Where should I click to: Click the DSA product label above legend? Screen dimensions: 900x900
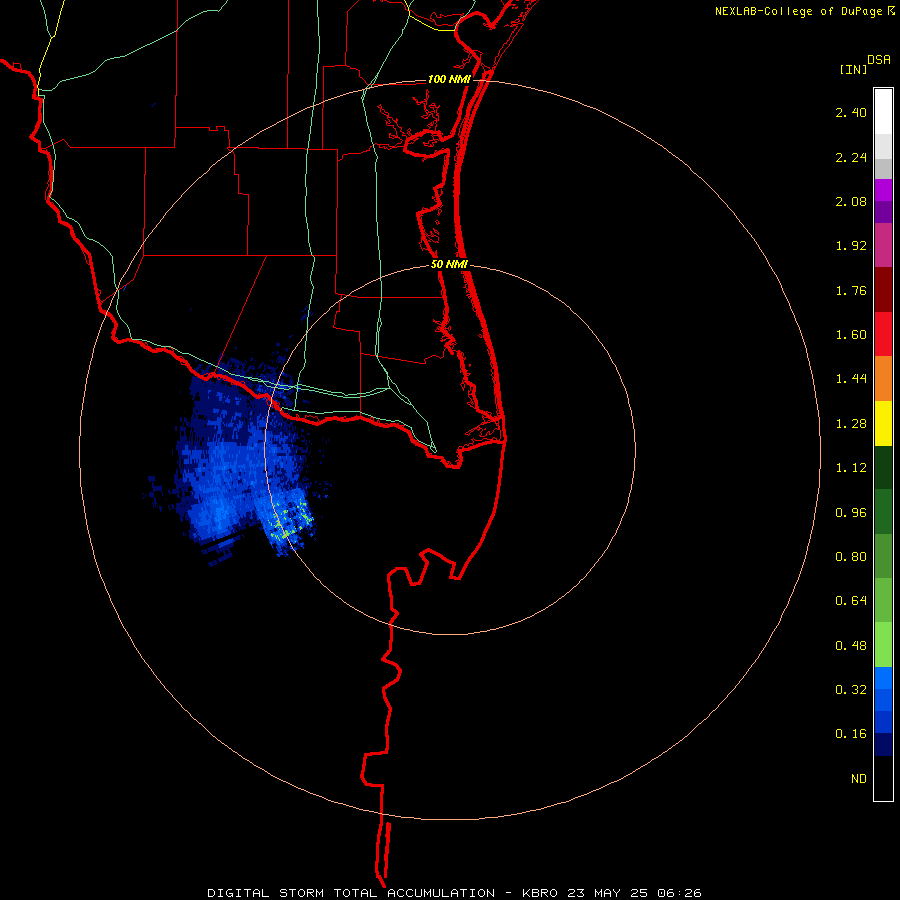pos(879,60)
